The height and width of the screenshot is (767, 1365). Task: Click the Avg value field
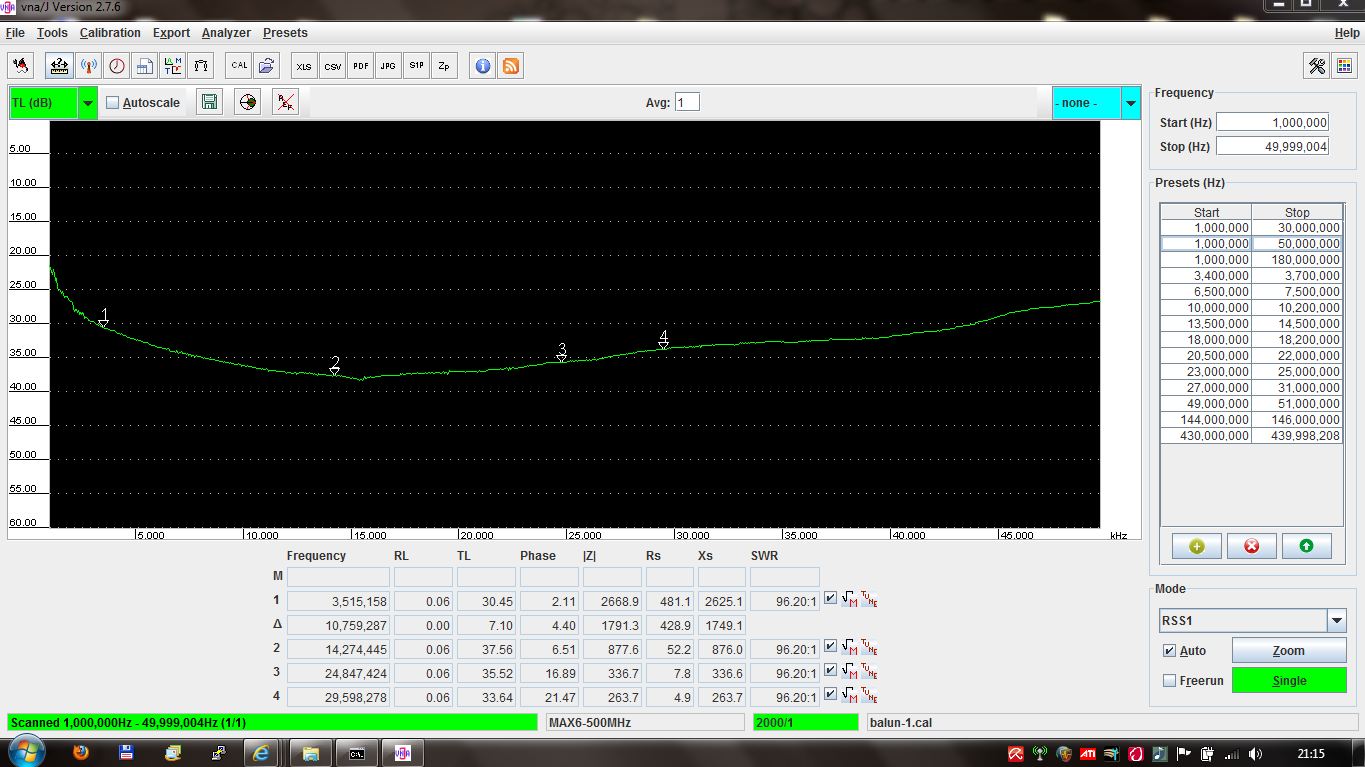[687, 102]
